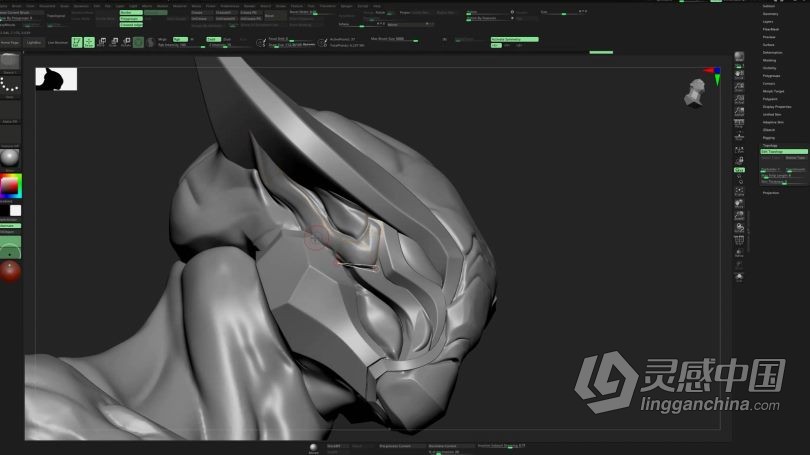The height and width of the screenshot is (455, 810).
Task: Select the Scale transform button
Action: tap(114, 42)
